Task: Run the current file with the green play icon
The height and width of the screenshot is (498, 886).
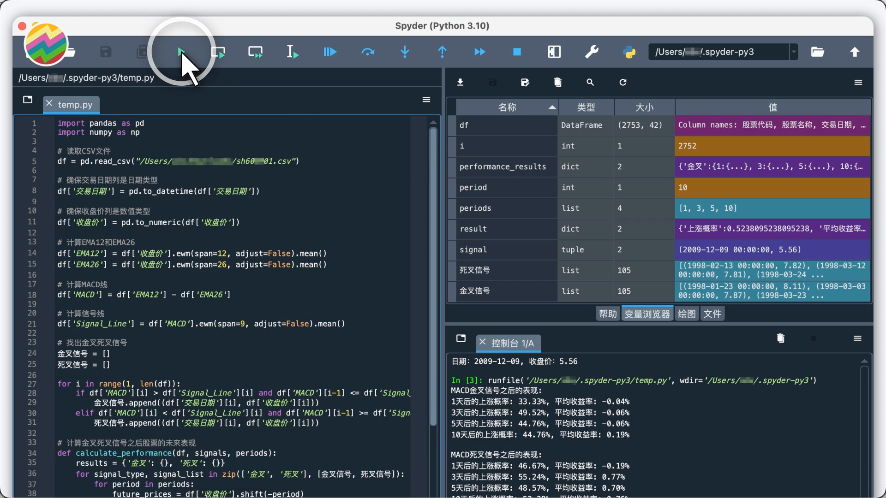Action: pos(181,52)
